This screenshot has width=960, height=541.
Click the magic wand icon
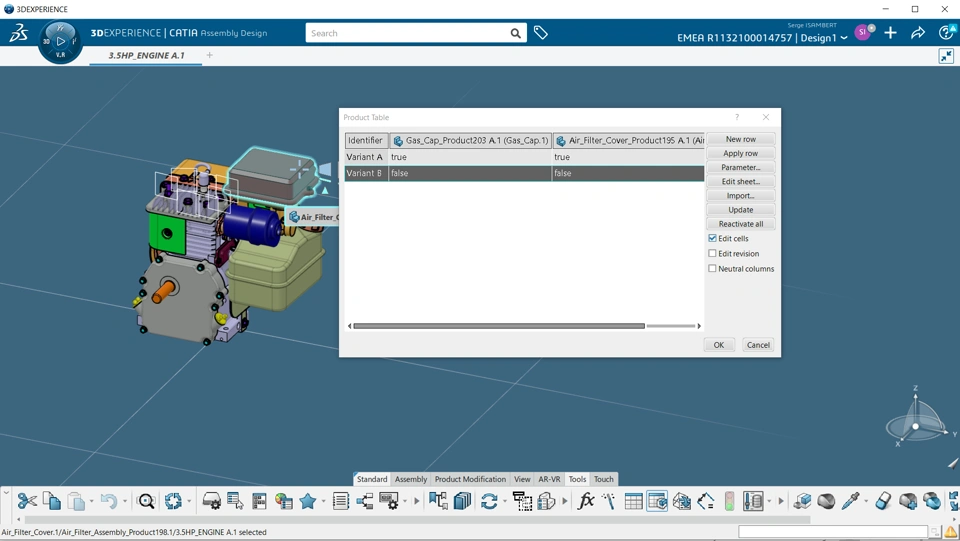[609, 501]
